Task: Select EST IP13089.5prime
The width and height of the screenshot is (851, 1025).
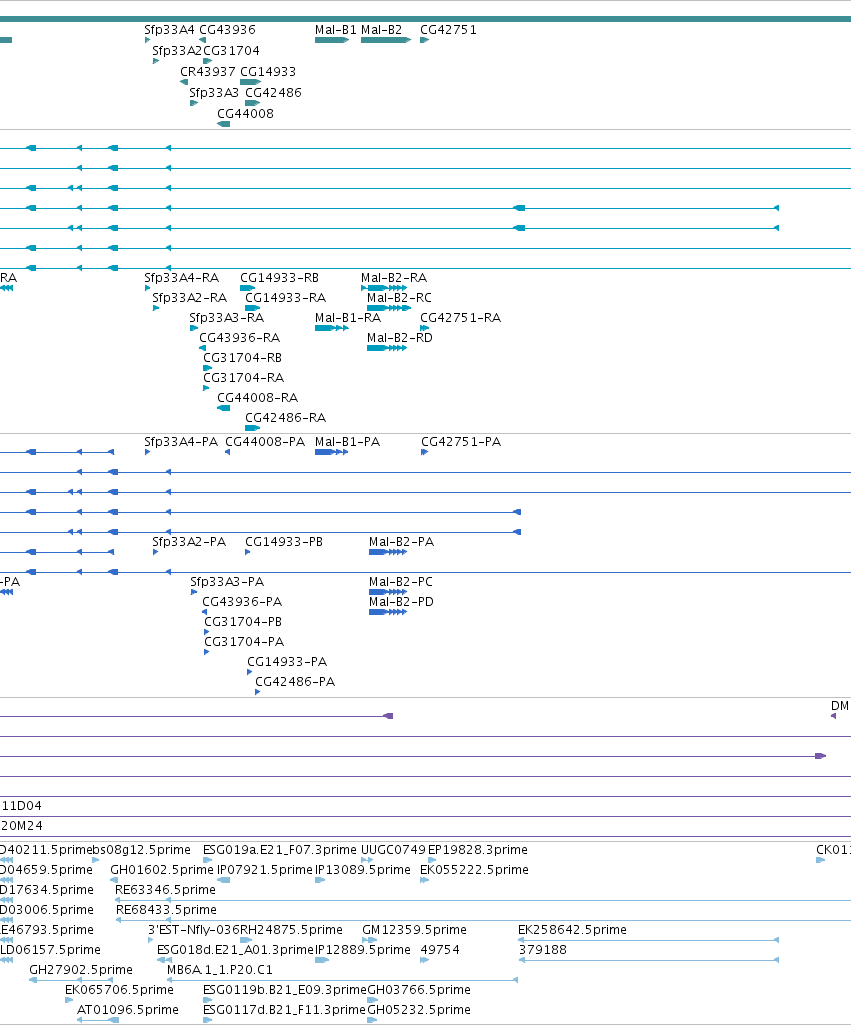Action: [363, 870]
